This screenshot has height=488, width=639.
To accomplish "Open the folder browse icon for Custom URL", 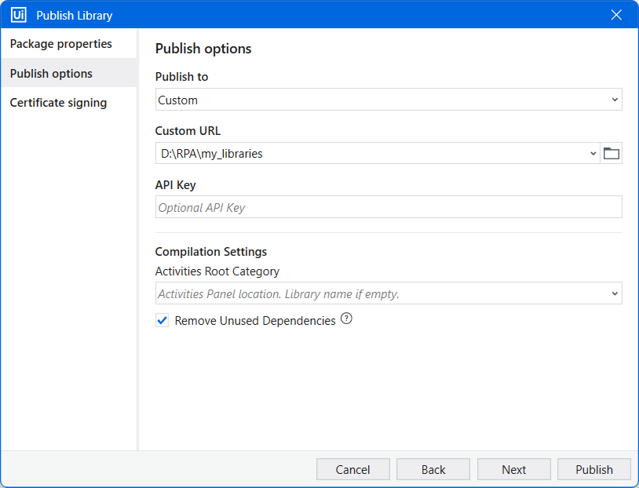I will 611,153.
